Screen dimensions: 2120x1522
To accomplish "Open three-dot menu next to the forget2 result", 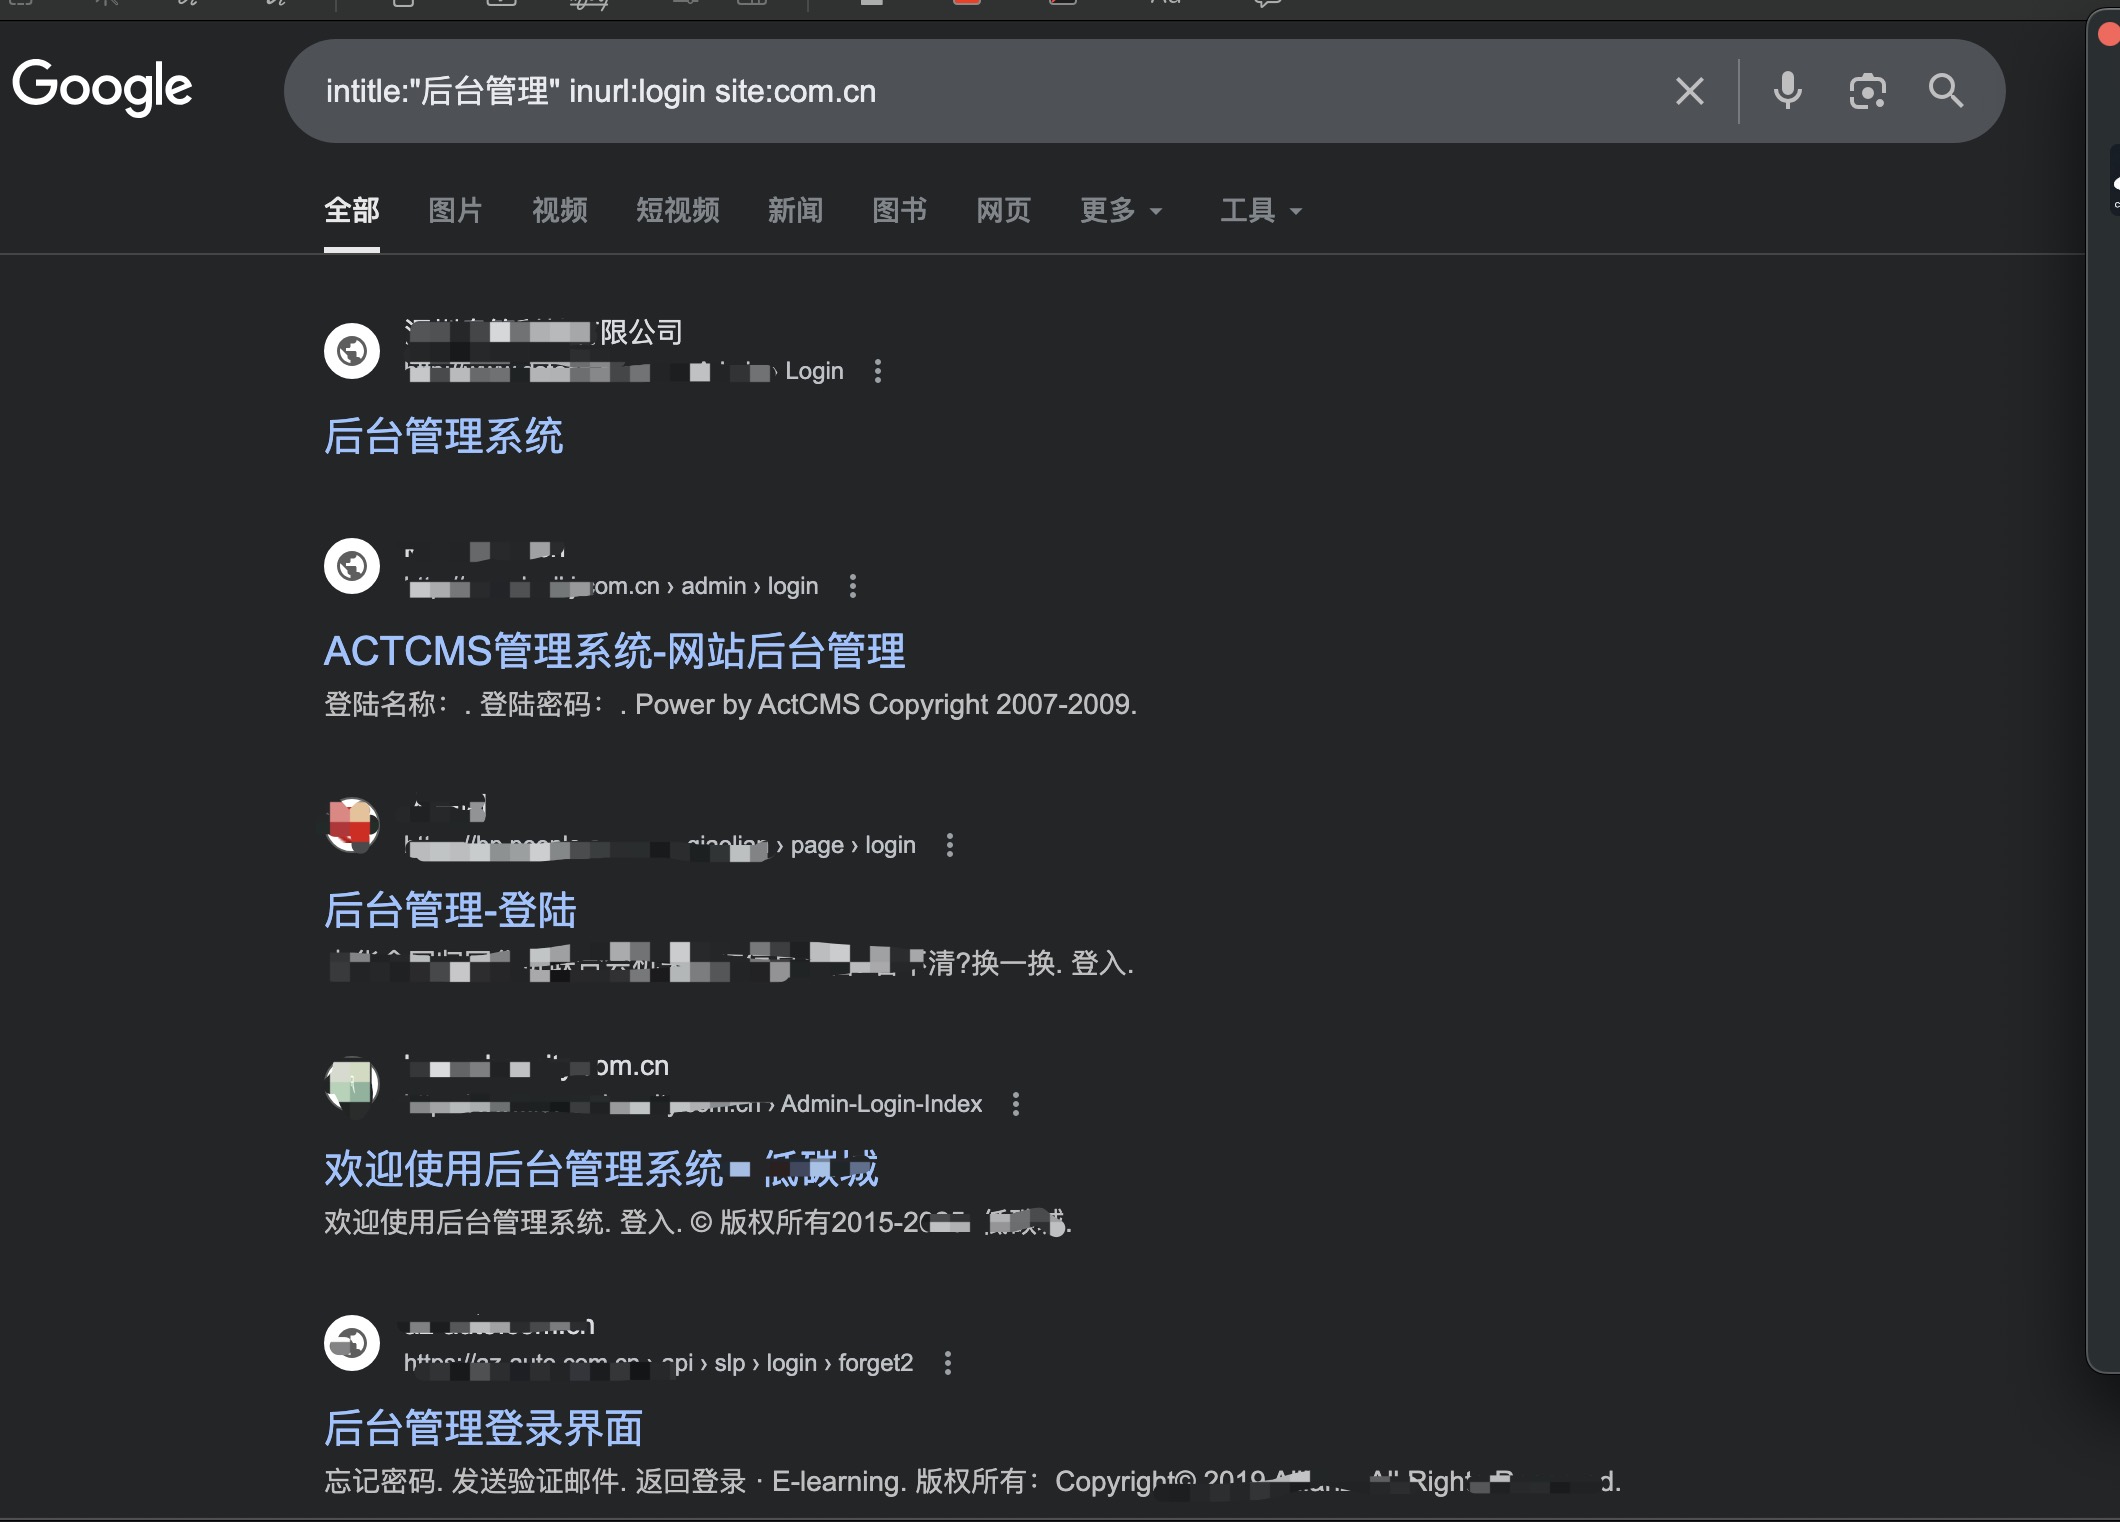I will pos(948,1363).
